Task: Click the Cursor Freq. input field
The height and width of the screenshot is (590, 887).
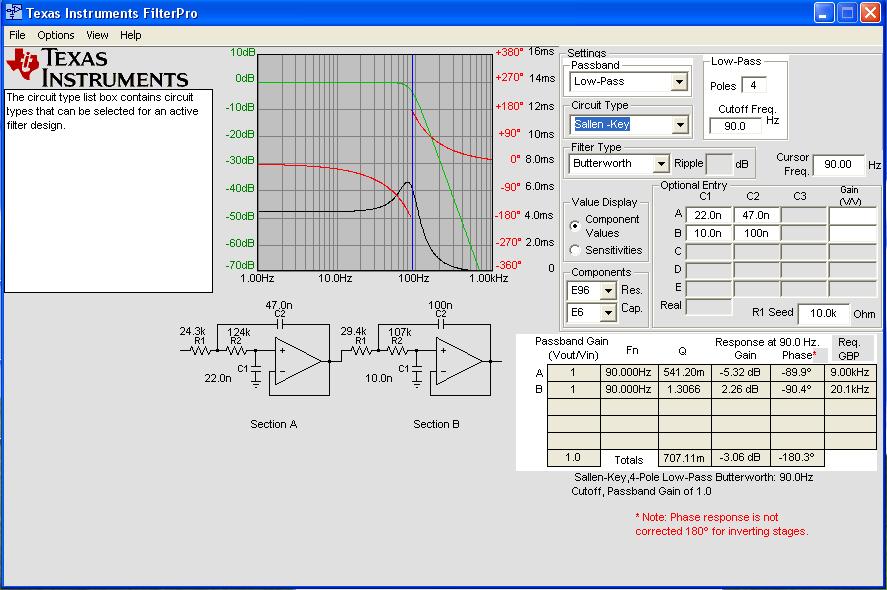Action: tap(838, 164)
